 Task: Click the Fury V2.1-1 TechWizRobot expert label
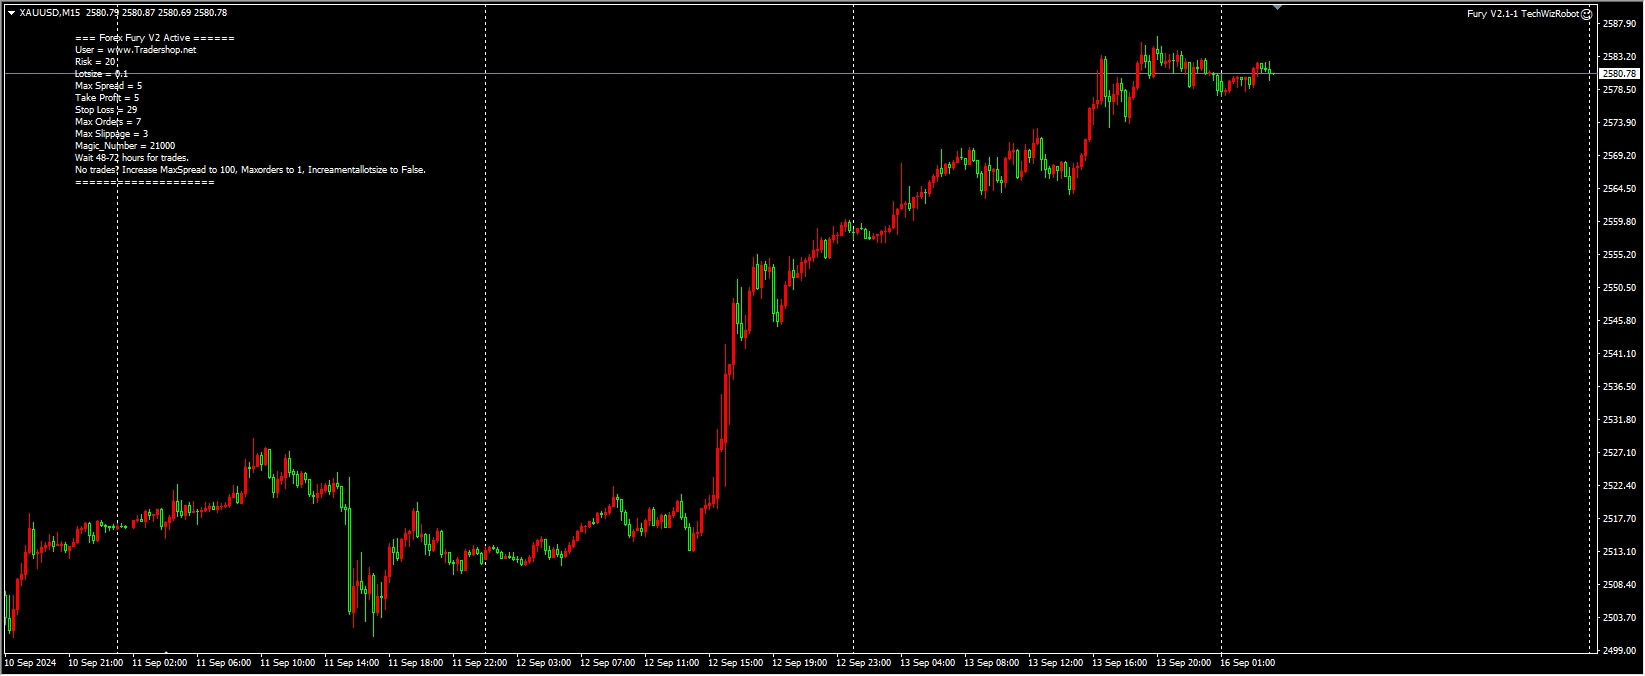1523,14
